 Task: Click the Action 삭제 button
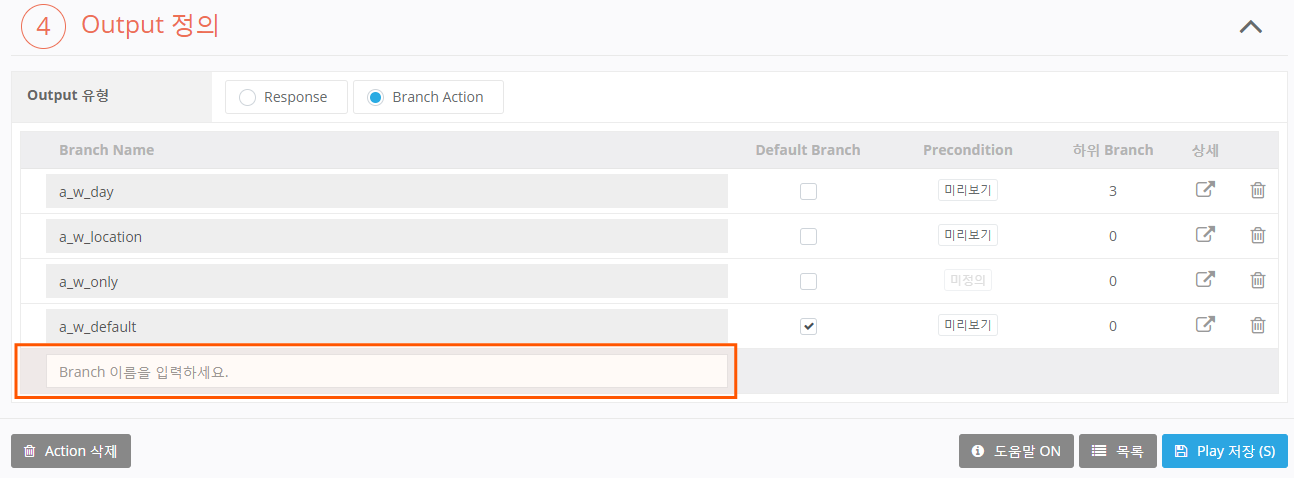(x=71, y=451)
